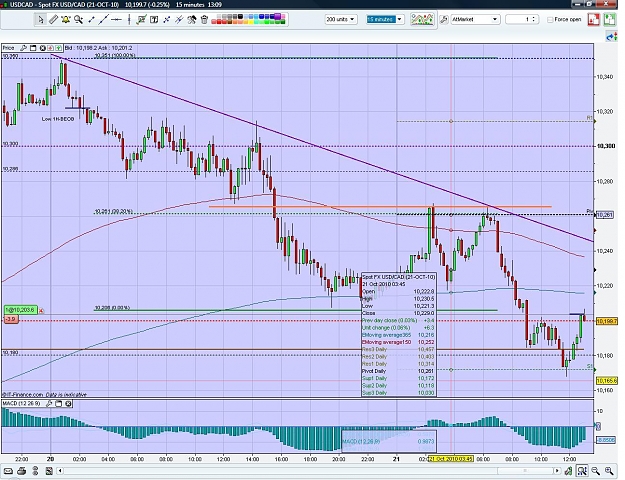
Task: Pick the purple color swatch
Action: 278,16
